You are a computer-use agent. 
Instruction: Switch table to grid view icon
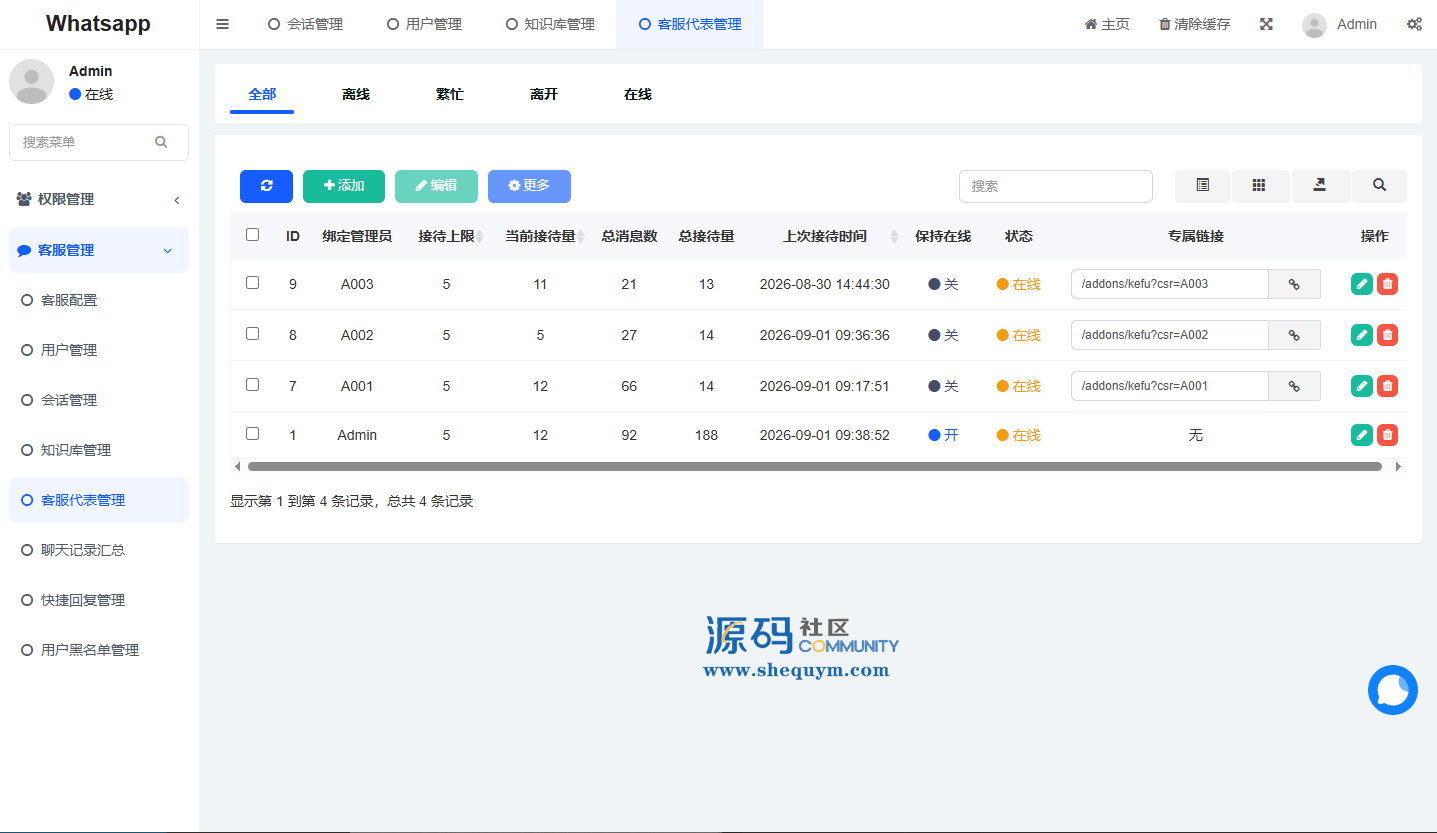click(1259, 186)
